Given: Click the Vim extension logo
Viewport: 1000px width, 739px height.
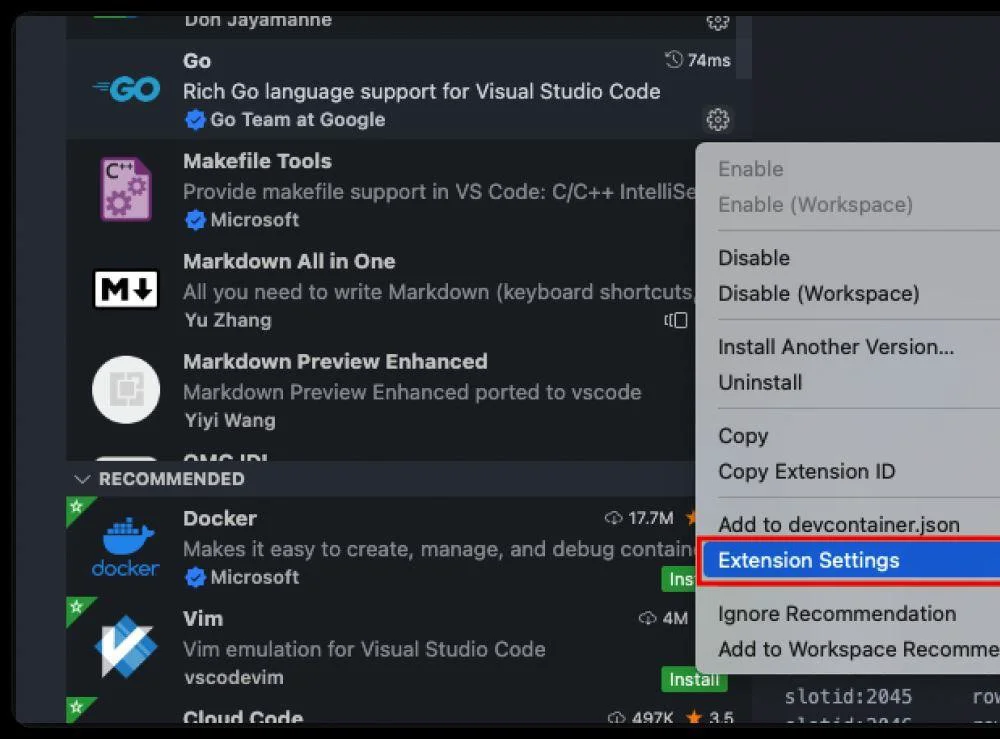Looking at the screenshot, I should point(126,647).
